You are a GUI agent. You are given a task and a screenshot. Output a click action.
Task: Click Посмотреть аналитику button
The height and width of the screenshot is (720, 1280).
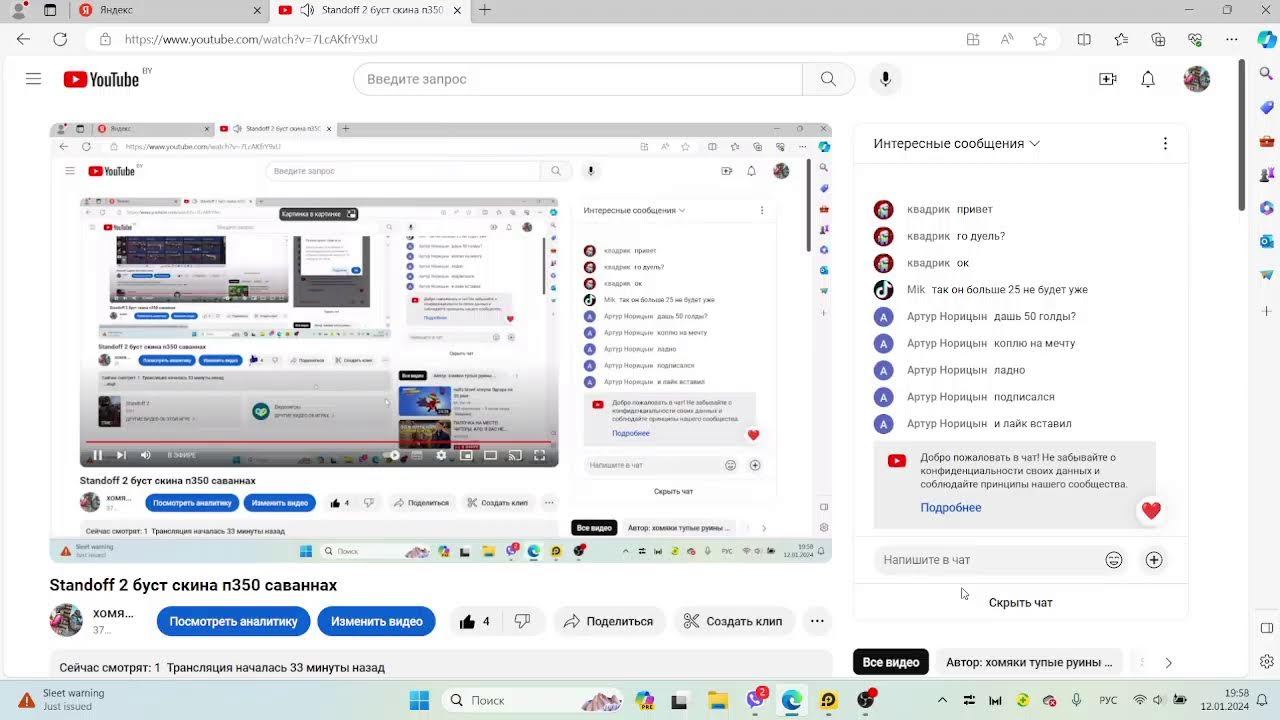click(233, 621)
